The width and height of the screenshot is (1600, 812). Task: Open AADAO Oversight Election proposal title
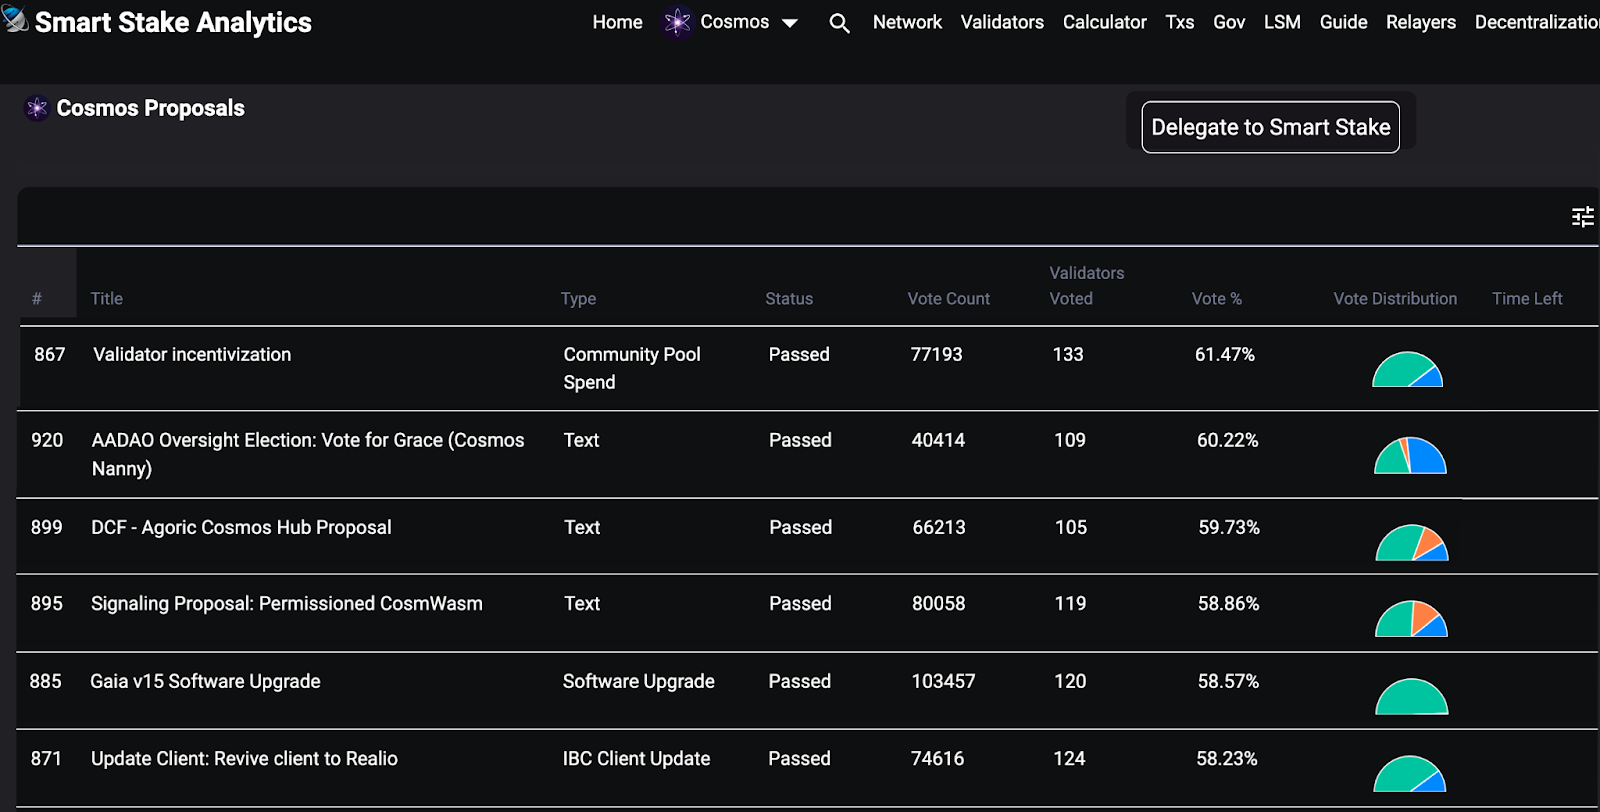tap(307, 454)
